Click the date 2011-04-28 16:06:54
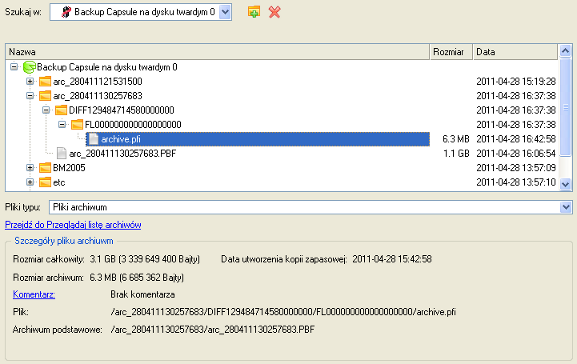Image resolution: width=577 pixels, height=364 pixels. [x=516, y=153]
